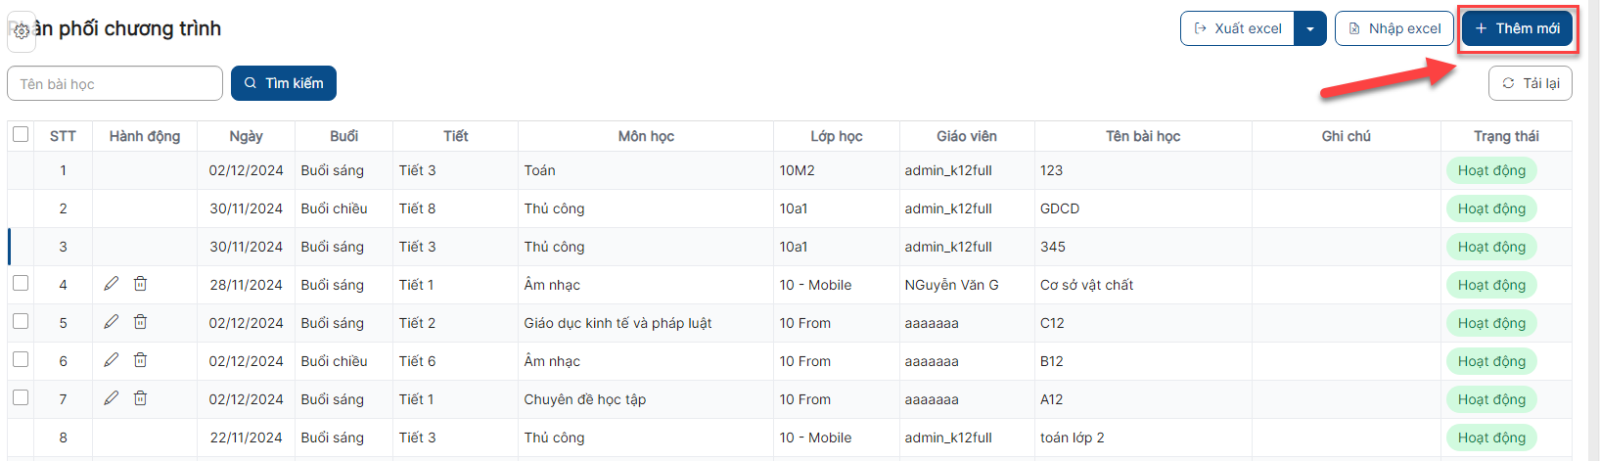The height and width of the screenshot is (461, 1600).
Task: Delete row 5 using the trash icon
Action: 141,322
